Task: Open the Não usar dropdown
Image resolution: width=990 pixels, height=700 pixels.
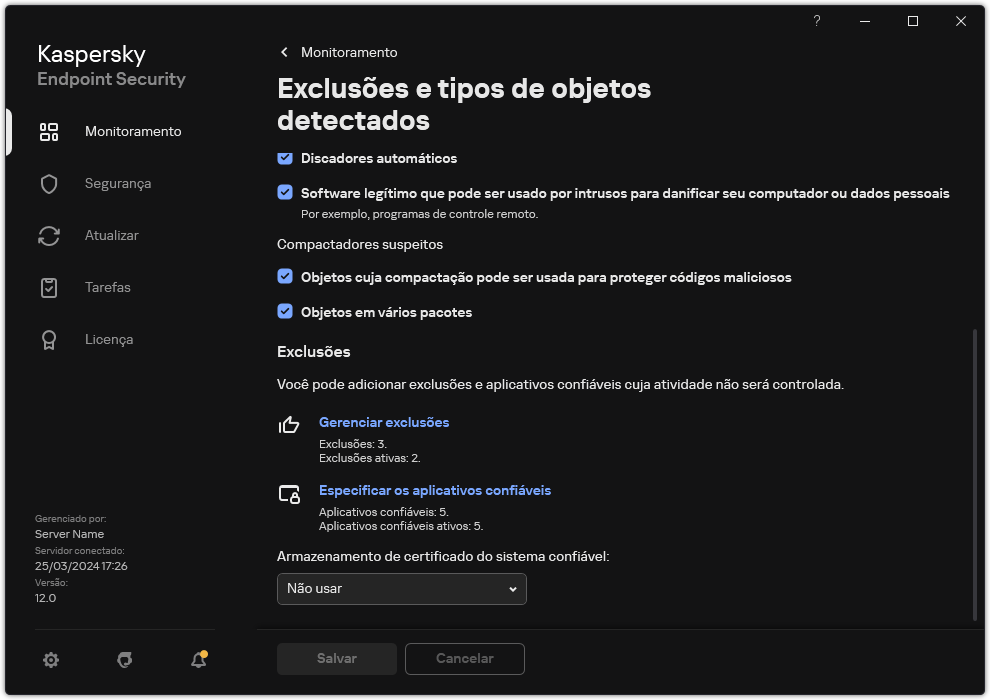Action: pos(401,589)
